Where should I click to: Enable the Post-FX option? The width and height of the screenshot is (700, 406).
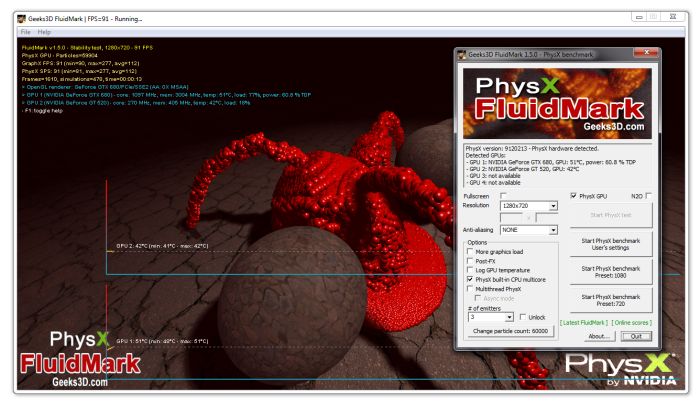point(470,261)
